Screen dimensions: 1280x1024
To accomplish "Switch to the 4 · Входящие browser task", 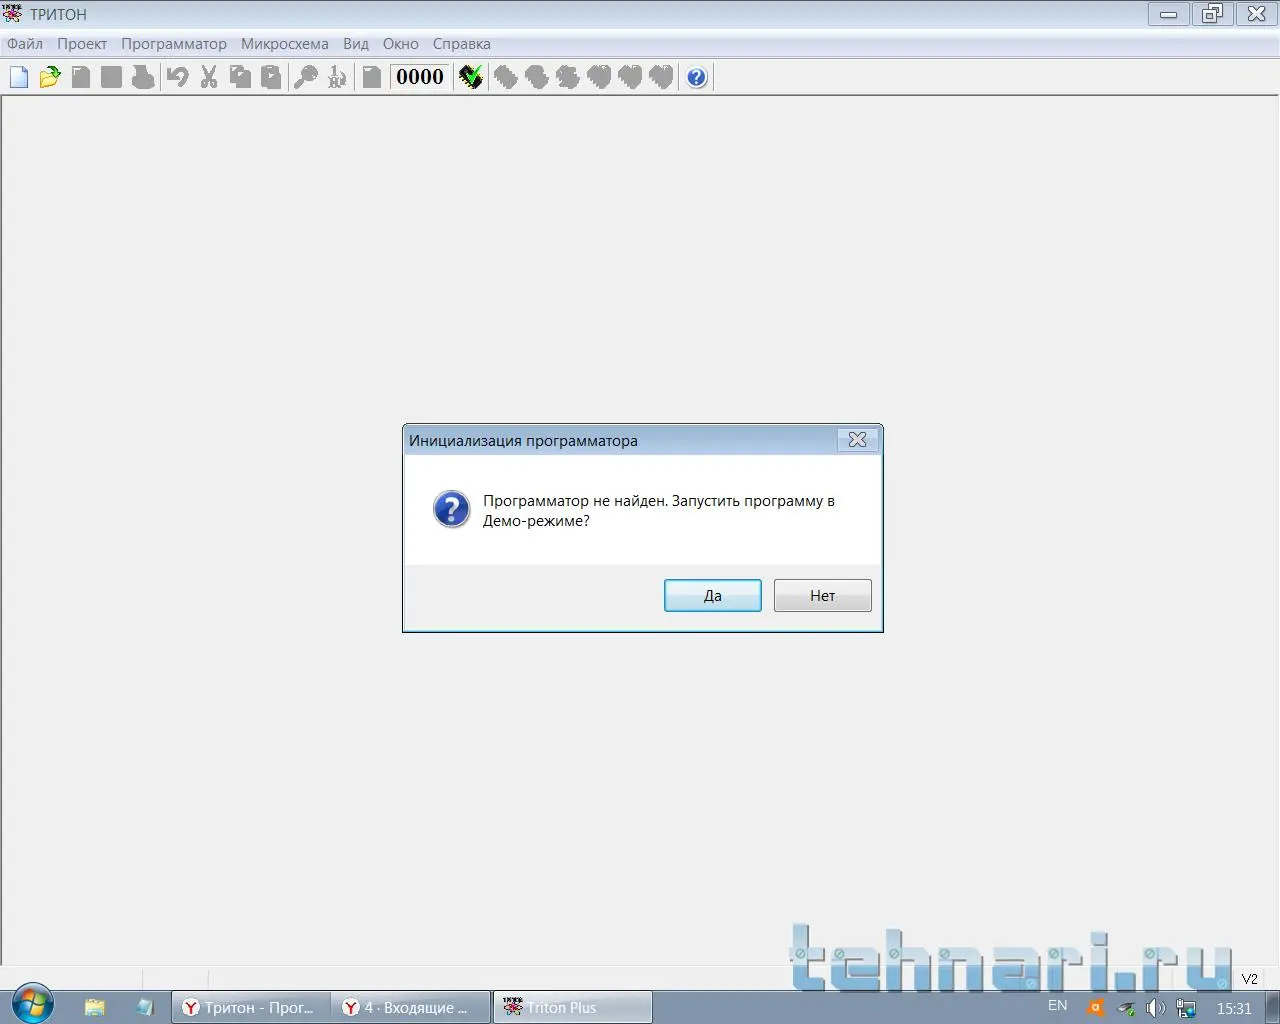I will click(x=411, y=1007).
